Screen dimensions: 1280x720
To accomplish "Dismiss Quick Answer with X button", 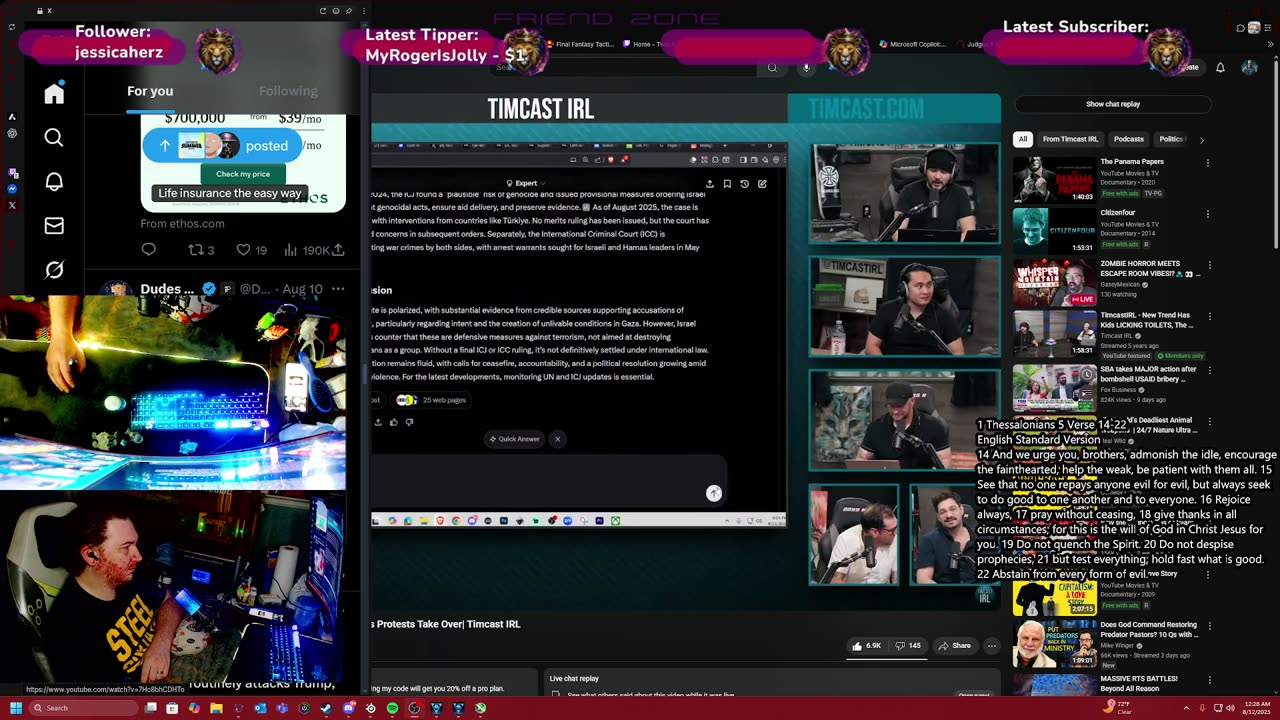I will [x=558, y=439].
